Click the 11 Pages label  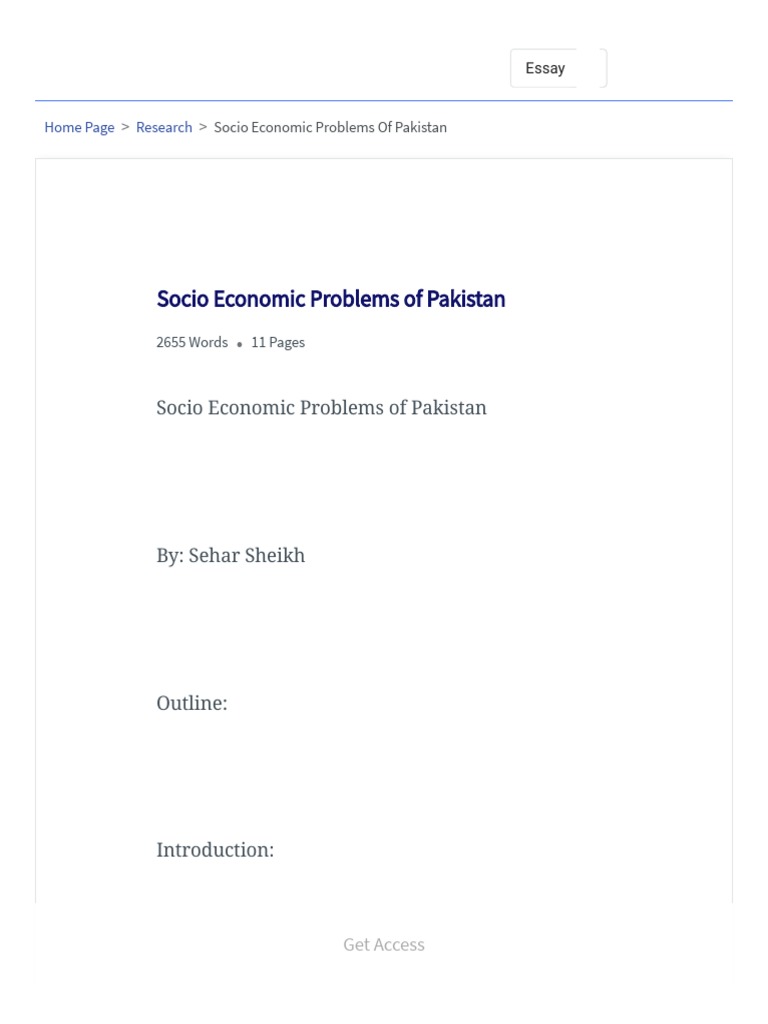point(278,342)
